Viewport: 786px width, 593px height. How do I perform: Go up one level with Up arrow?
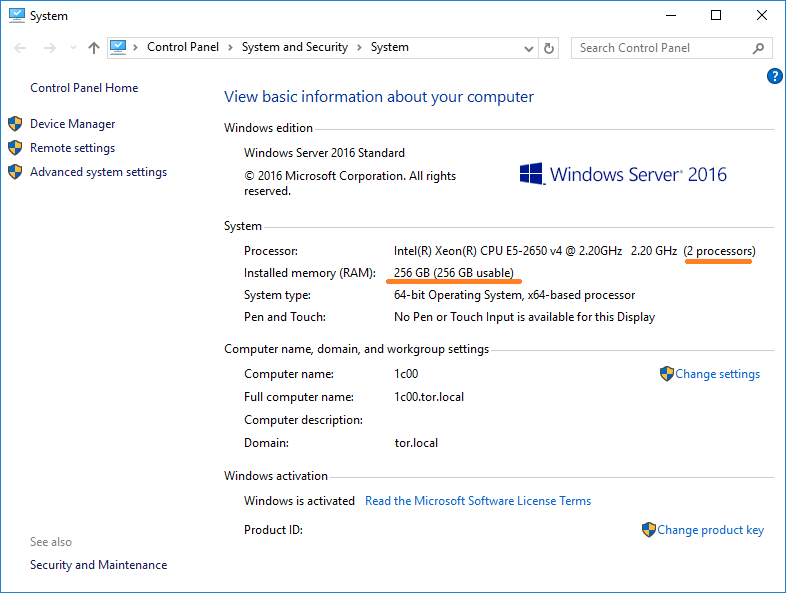(x=94, y=48)
